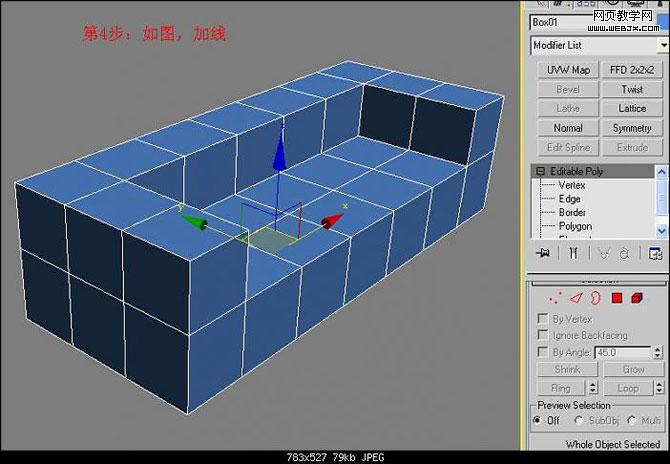Select Off preview selection radio
The image size is (670, 464).
(x=538, y=420)
